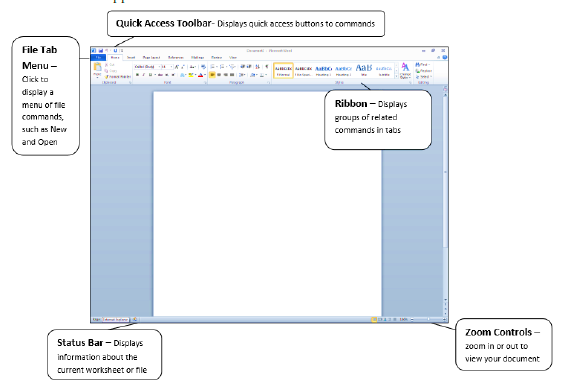The height and width of the screenshot is (385, 564).
Task: Toggle Underline formatting
Action: pos(150,75)
